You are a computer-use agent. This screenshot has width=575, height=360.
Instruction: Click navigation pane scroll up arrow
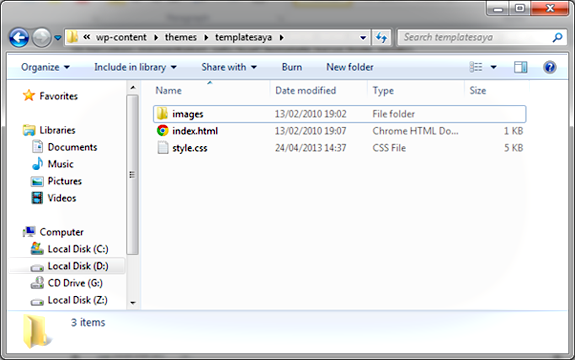(133, 88)
